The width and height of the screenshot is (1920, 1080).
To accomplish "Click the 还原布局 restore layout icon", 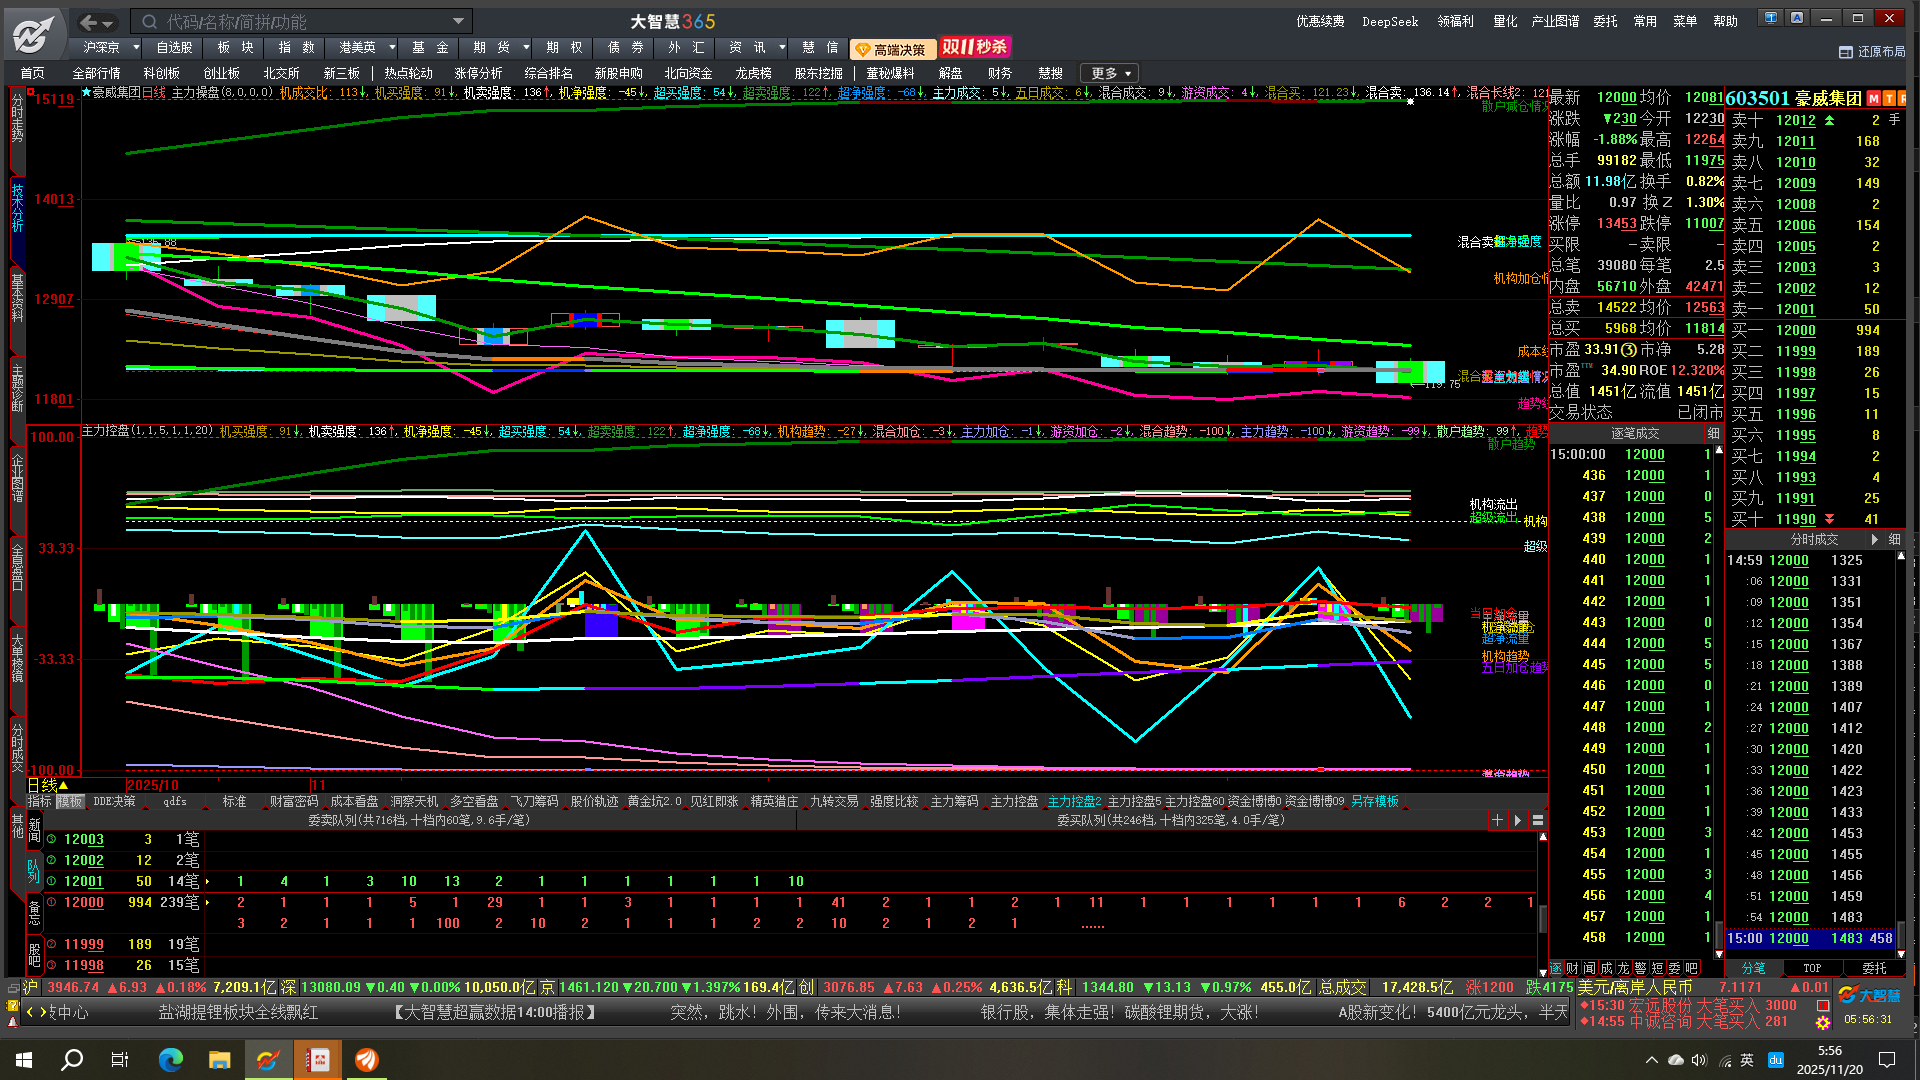I will coord(1846,52).
